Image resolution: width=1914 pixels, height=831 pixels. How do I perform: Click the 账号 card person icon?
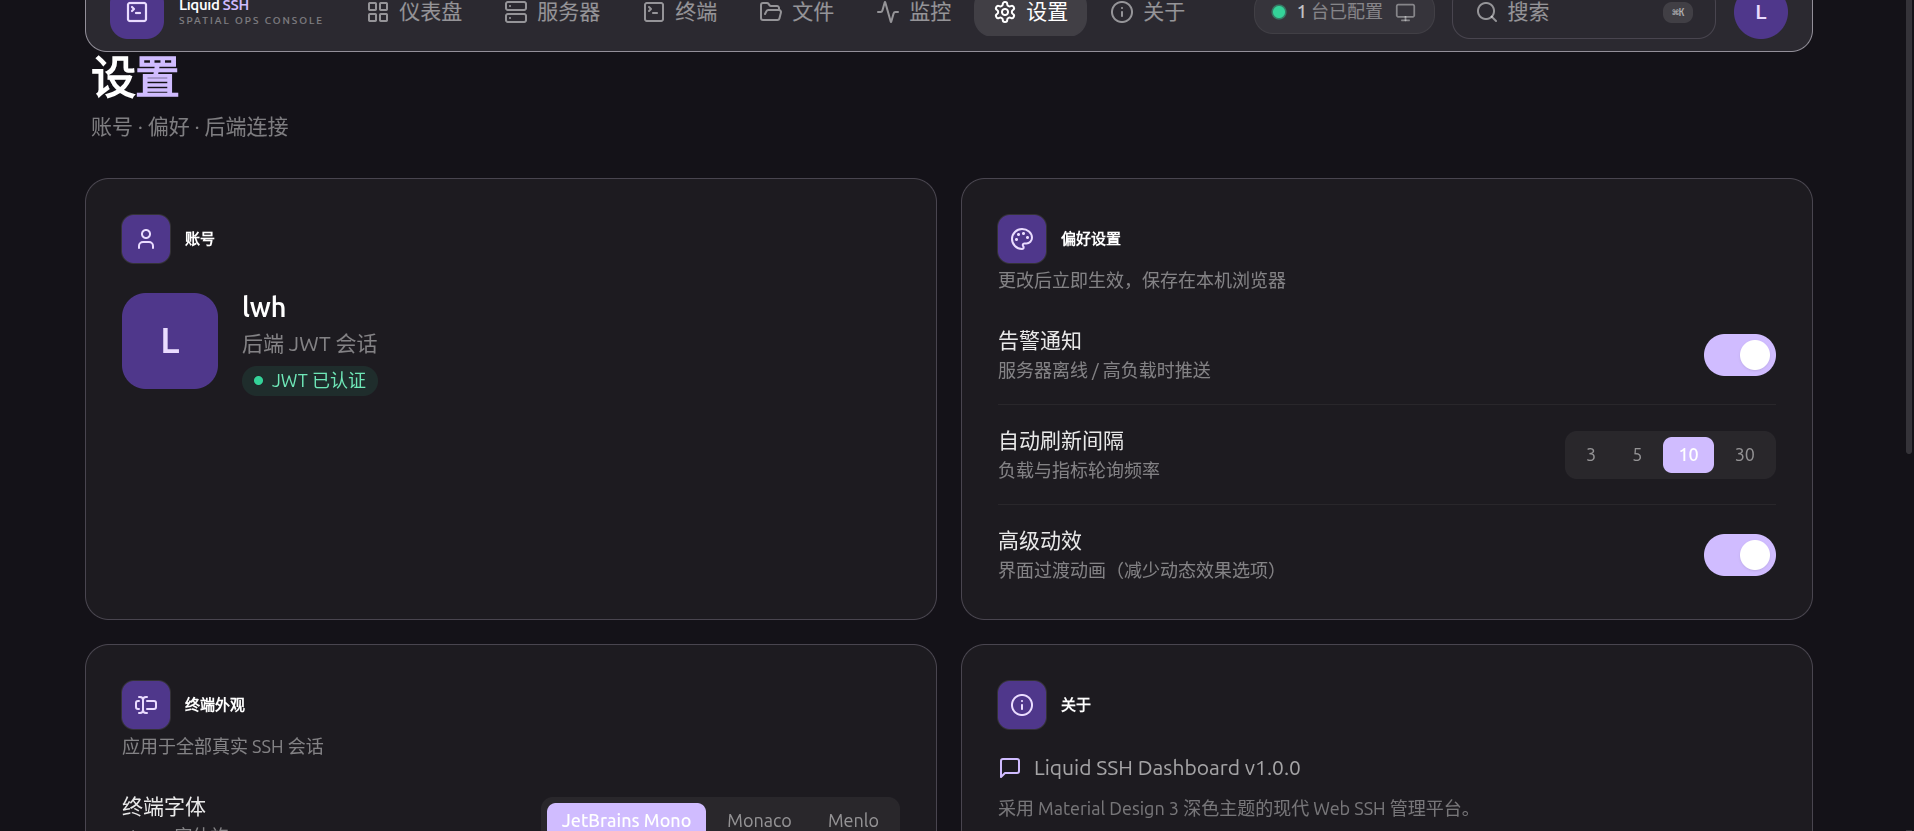pos(146,239)
